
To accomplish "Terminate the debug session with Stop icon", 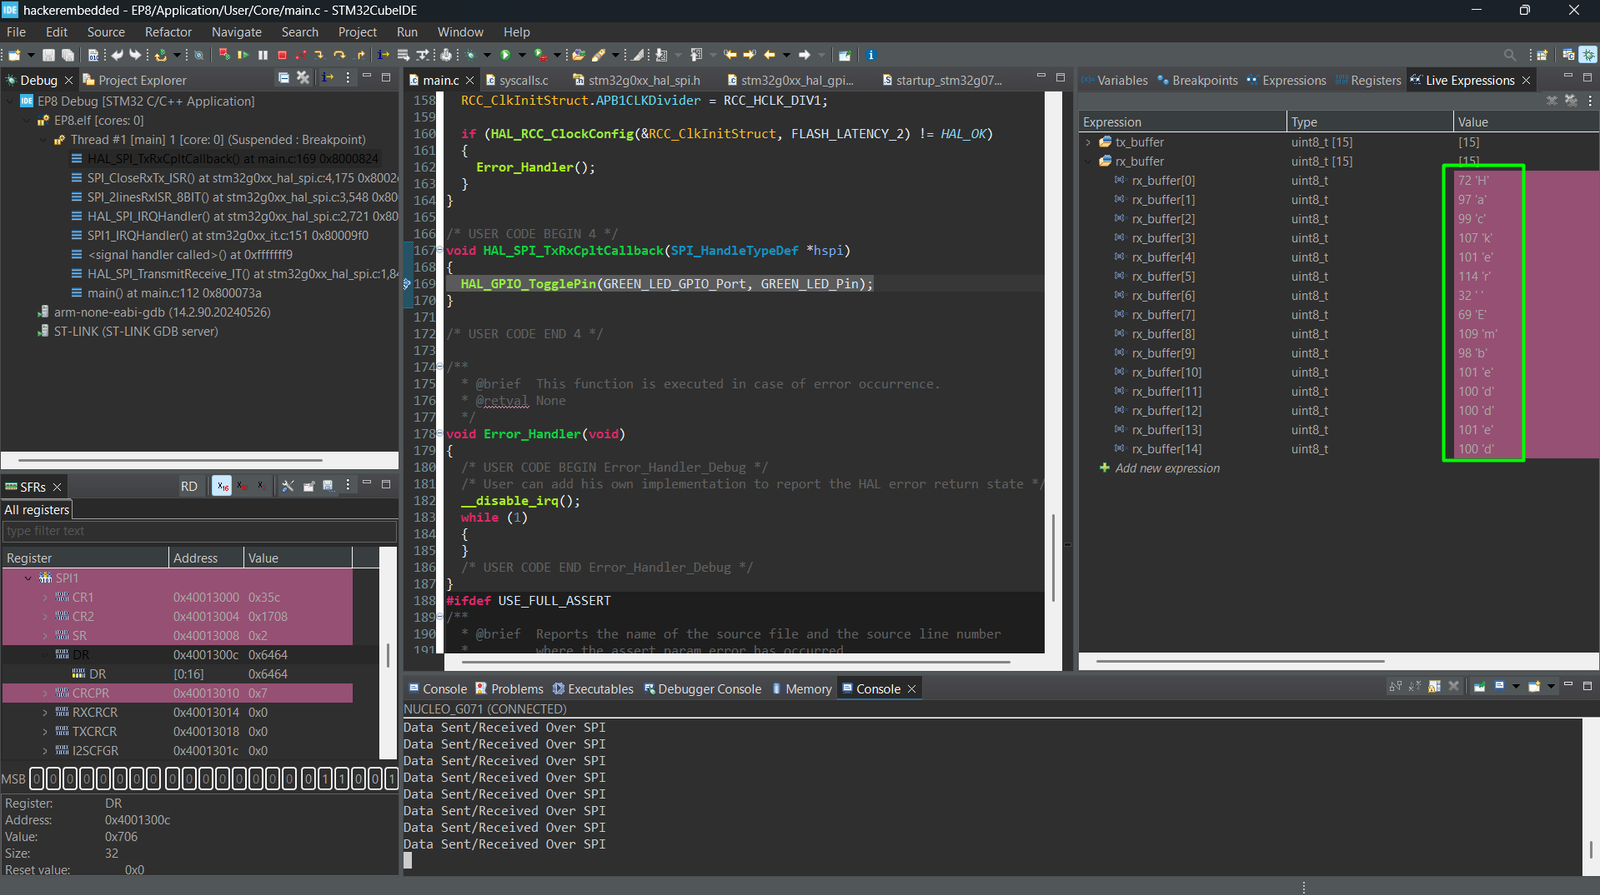I will 282,55.
